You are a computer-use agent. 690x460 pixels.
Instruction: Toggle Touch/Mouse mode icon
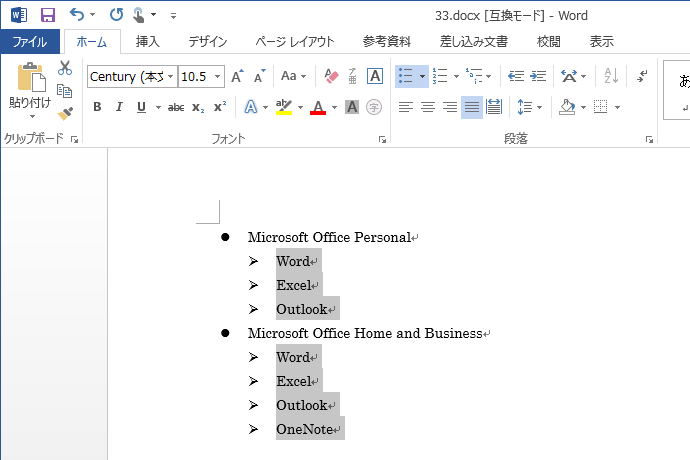(139, 15)
